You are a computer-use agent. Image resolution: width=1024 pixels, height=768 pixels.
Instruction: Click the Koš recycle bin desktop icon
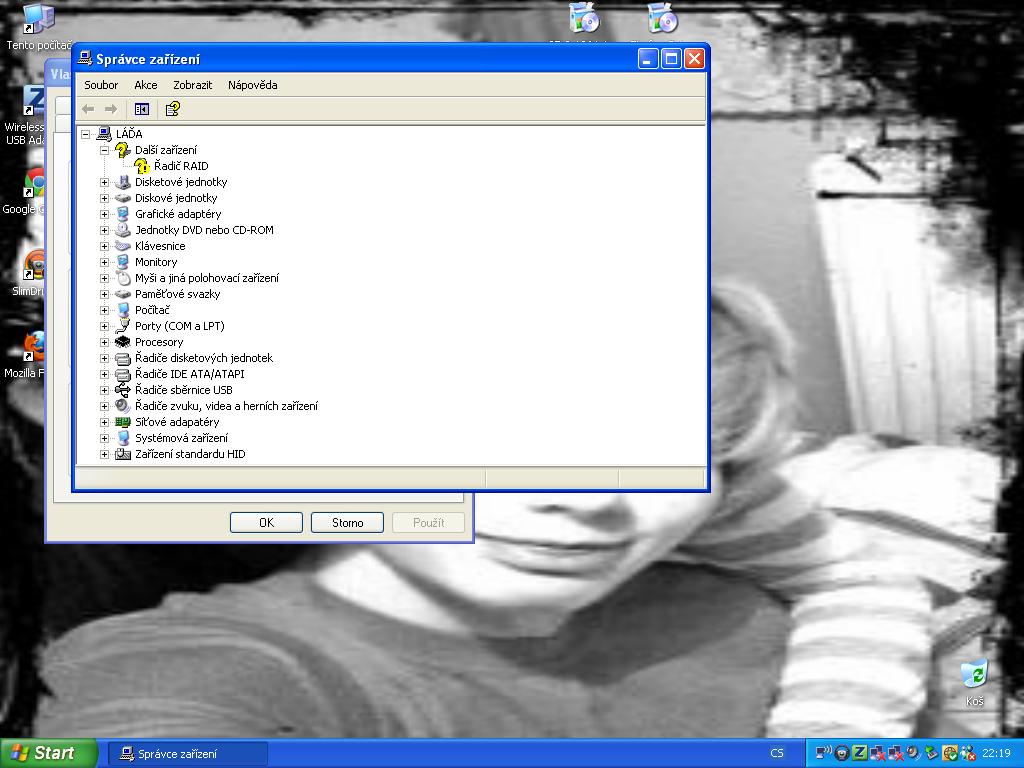click(974, 682)
